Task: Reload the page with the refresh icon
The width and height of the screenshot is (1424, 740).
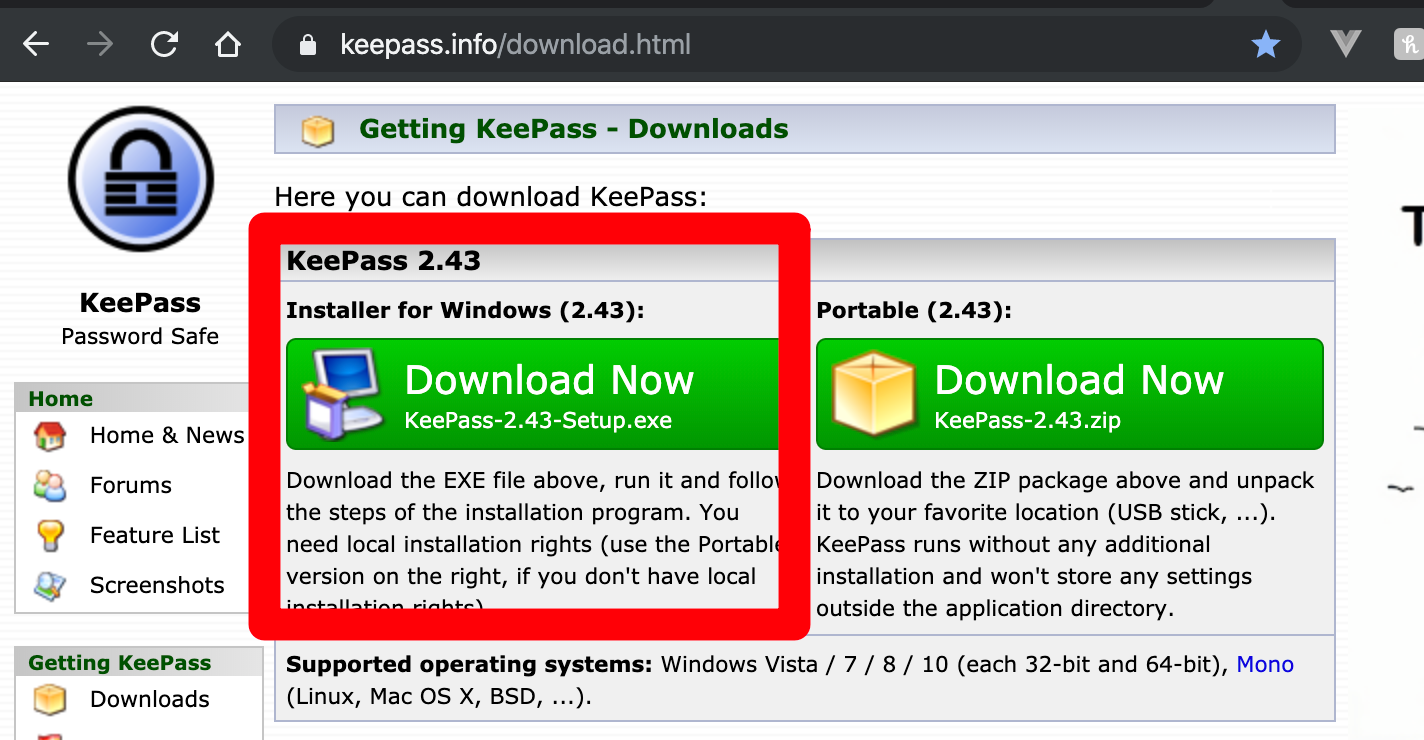Action: click(x=164, y=44)
